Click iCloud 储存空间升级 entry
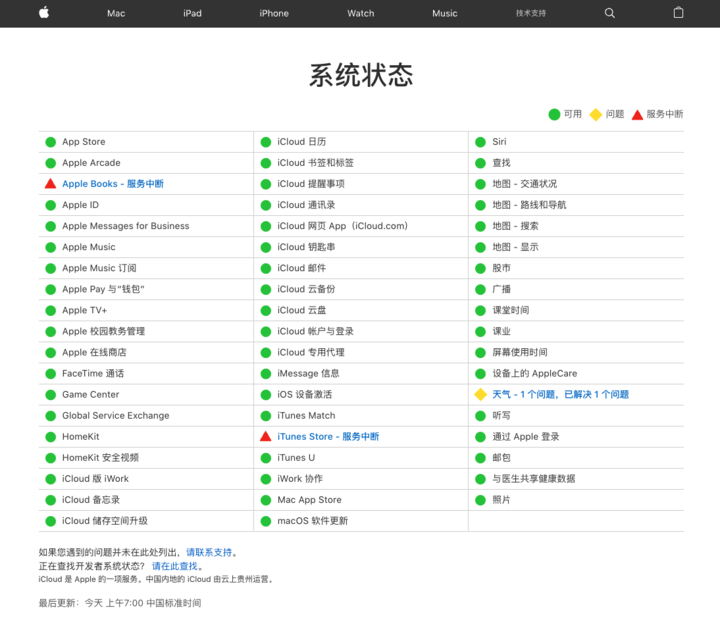The width and height of the screenshot is (720, 624). (105, 521)
